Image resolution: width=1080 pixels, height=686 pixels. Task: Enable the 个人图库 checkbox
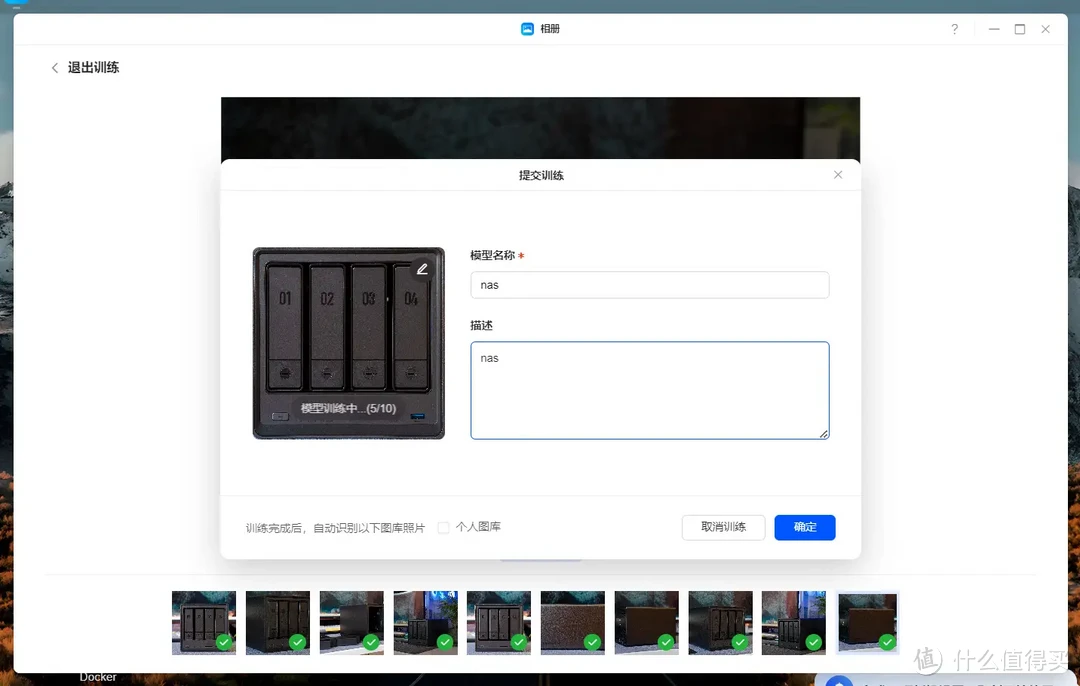pyautogui.click(x=443, y=525)
